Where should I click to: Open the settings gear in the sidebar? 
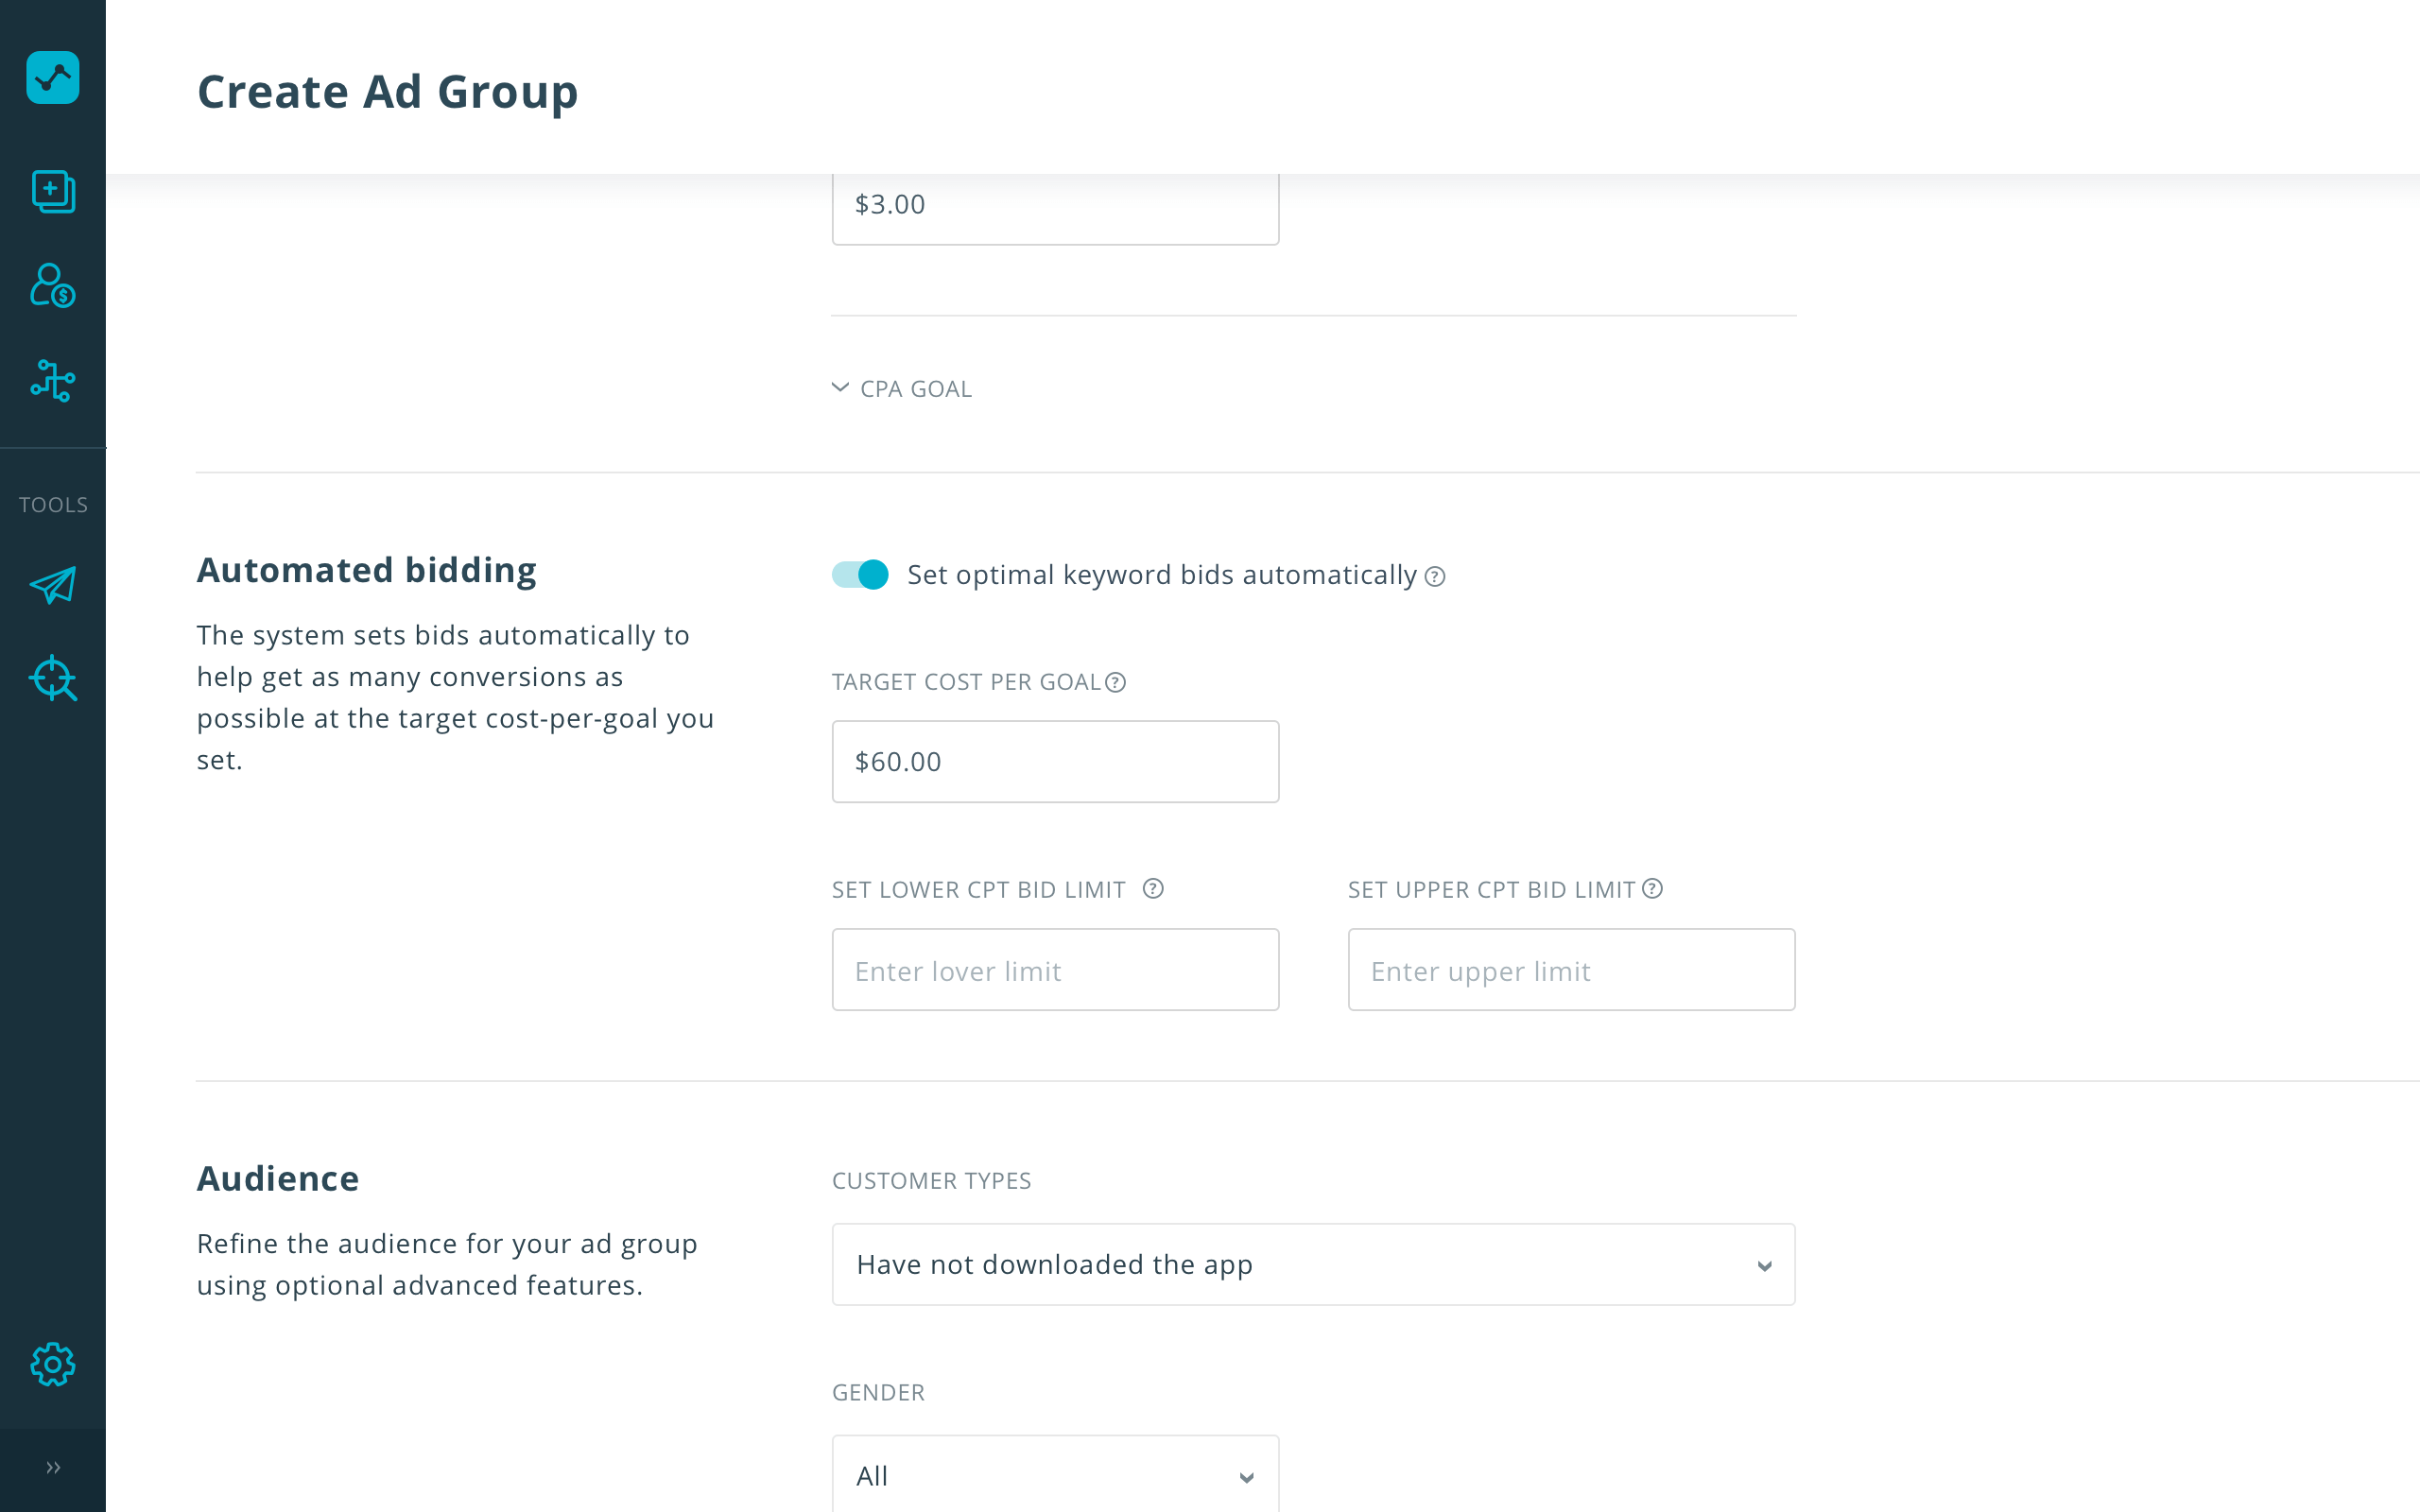coord(53,1364)
